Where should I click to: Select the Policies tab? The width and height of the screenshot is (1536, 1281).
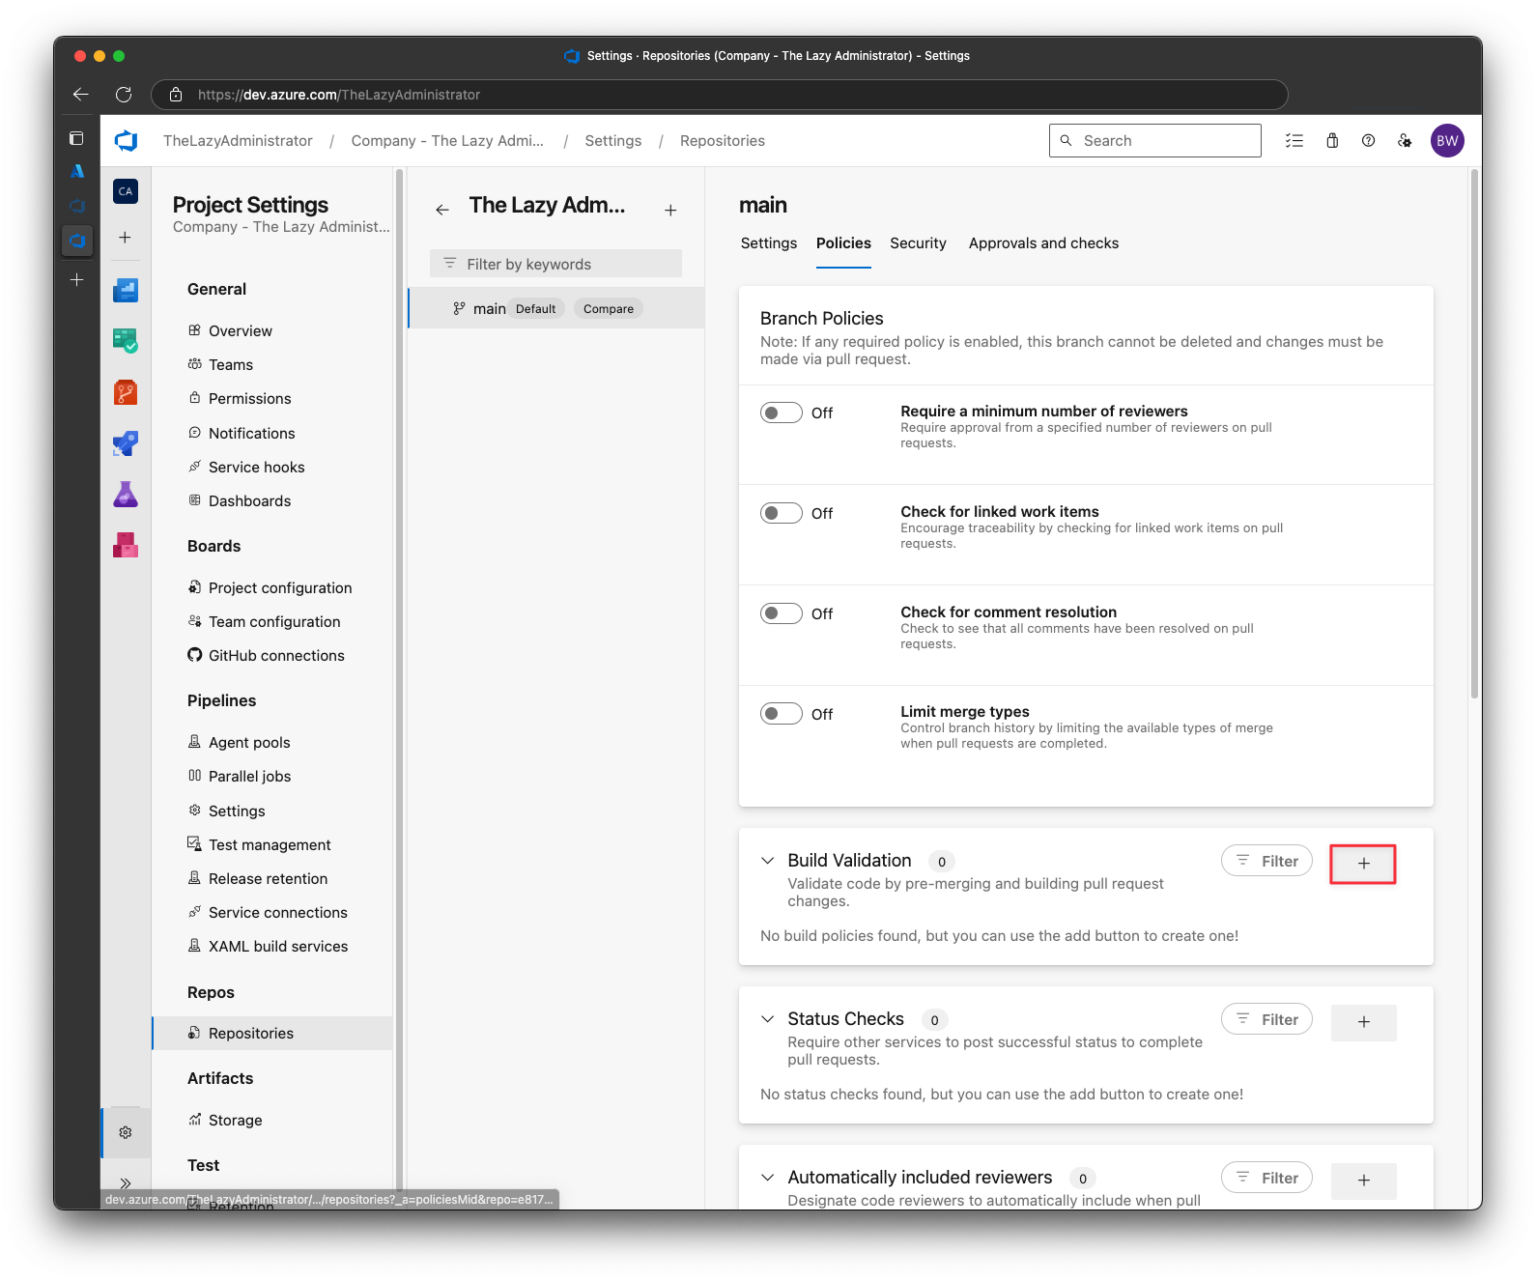(x=843, y=243)
